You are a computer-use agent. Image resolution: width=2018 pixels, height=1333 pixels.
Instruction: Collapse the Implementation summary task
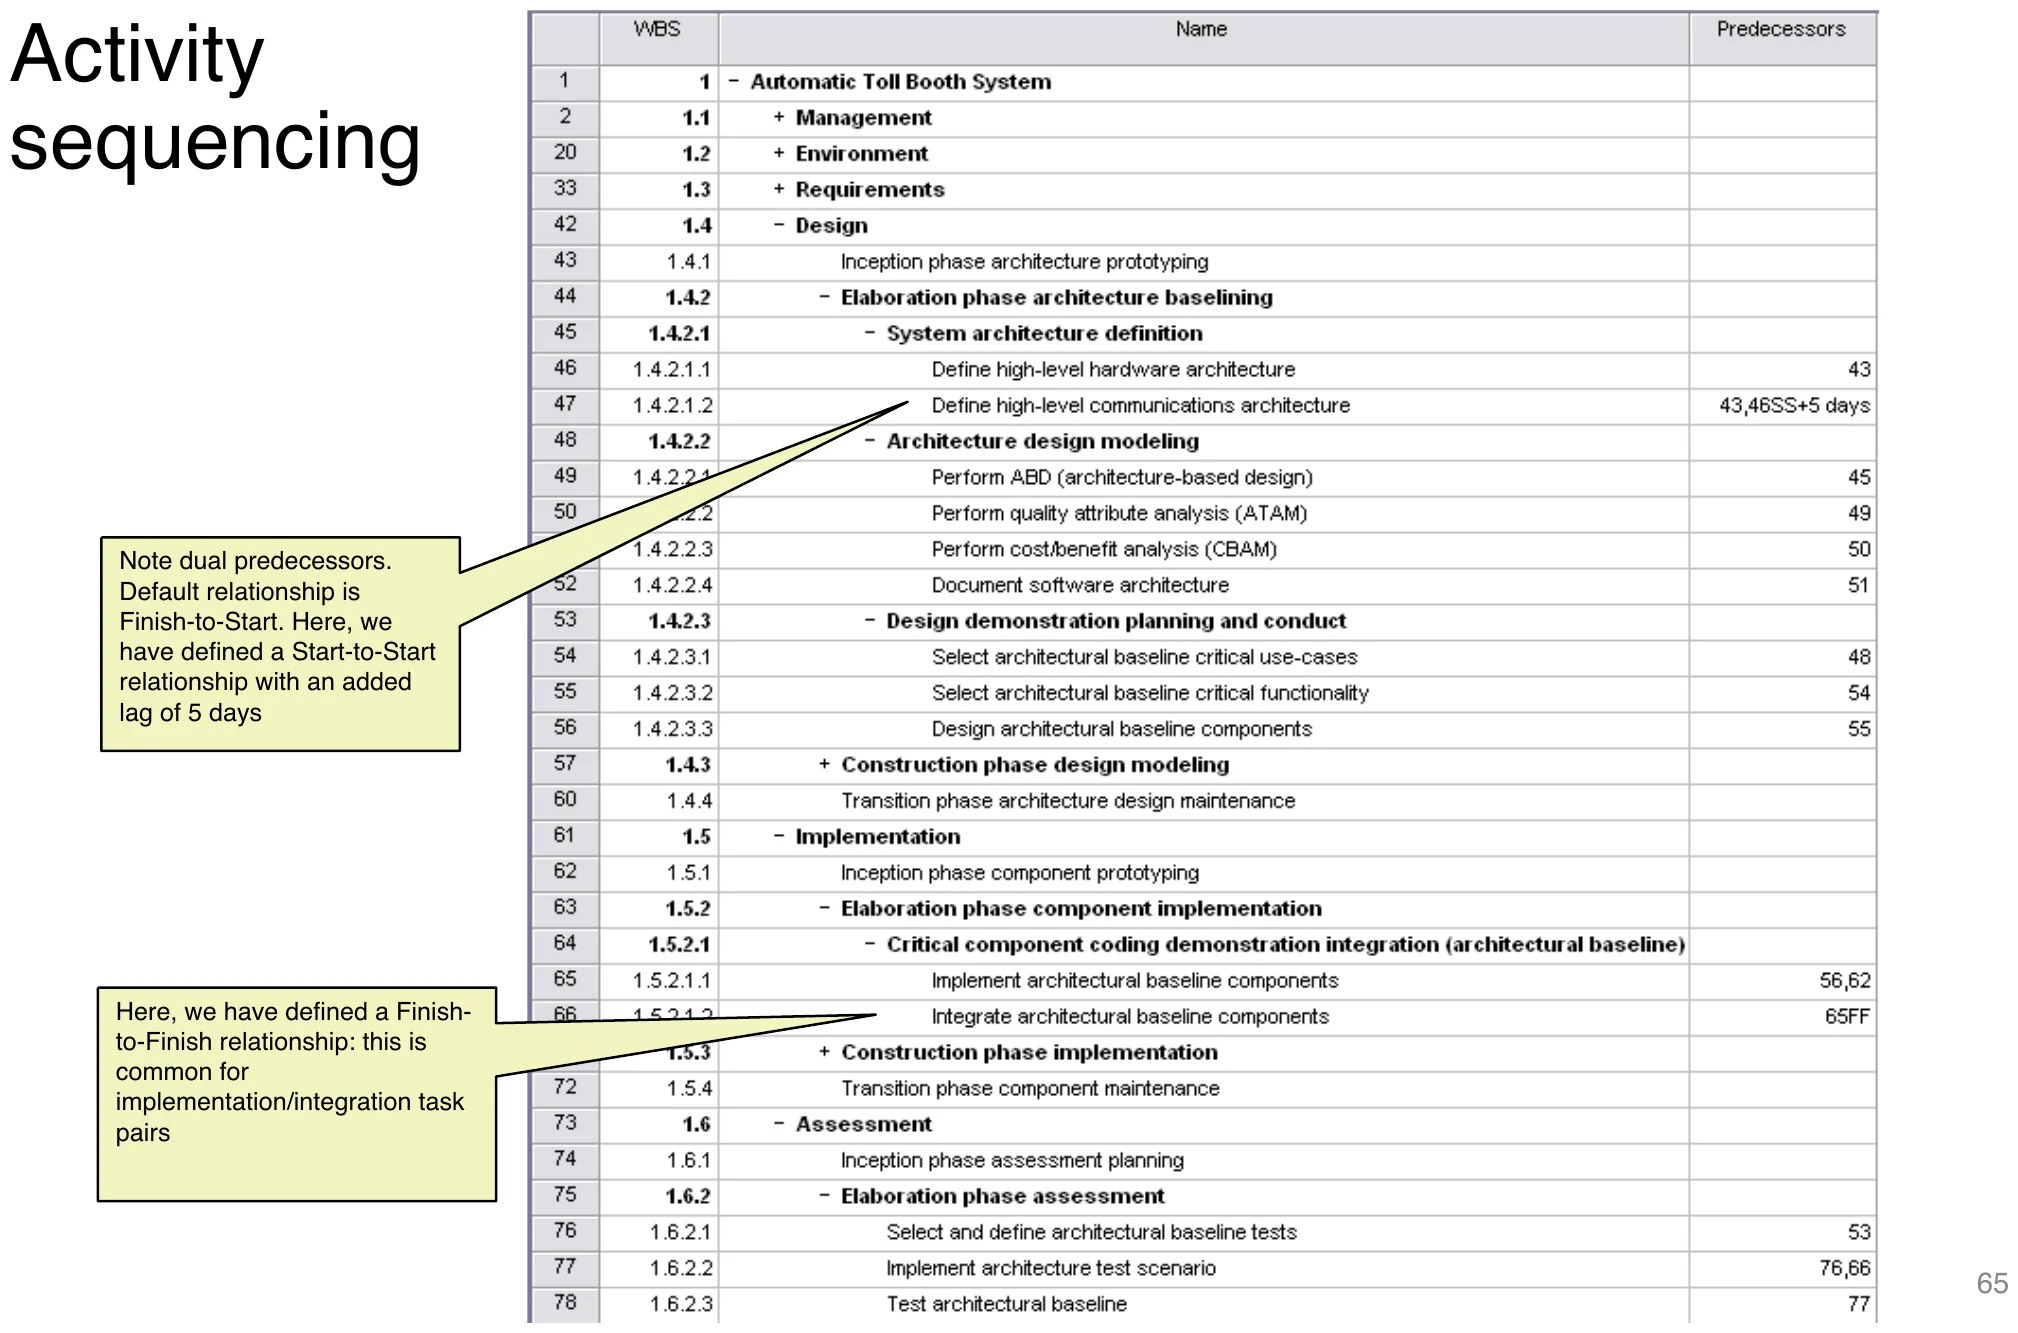click(779, 837)
